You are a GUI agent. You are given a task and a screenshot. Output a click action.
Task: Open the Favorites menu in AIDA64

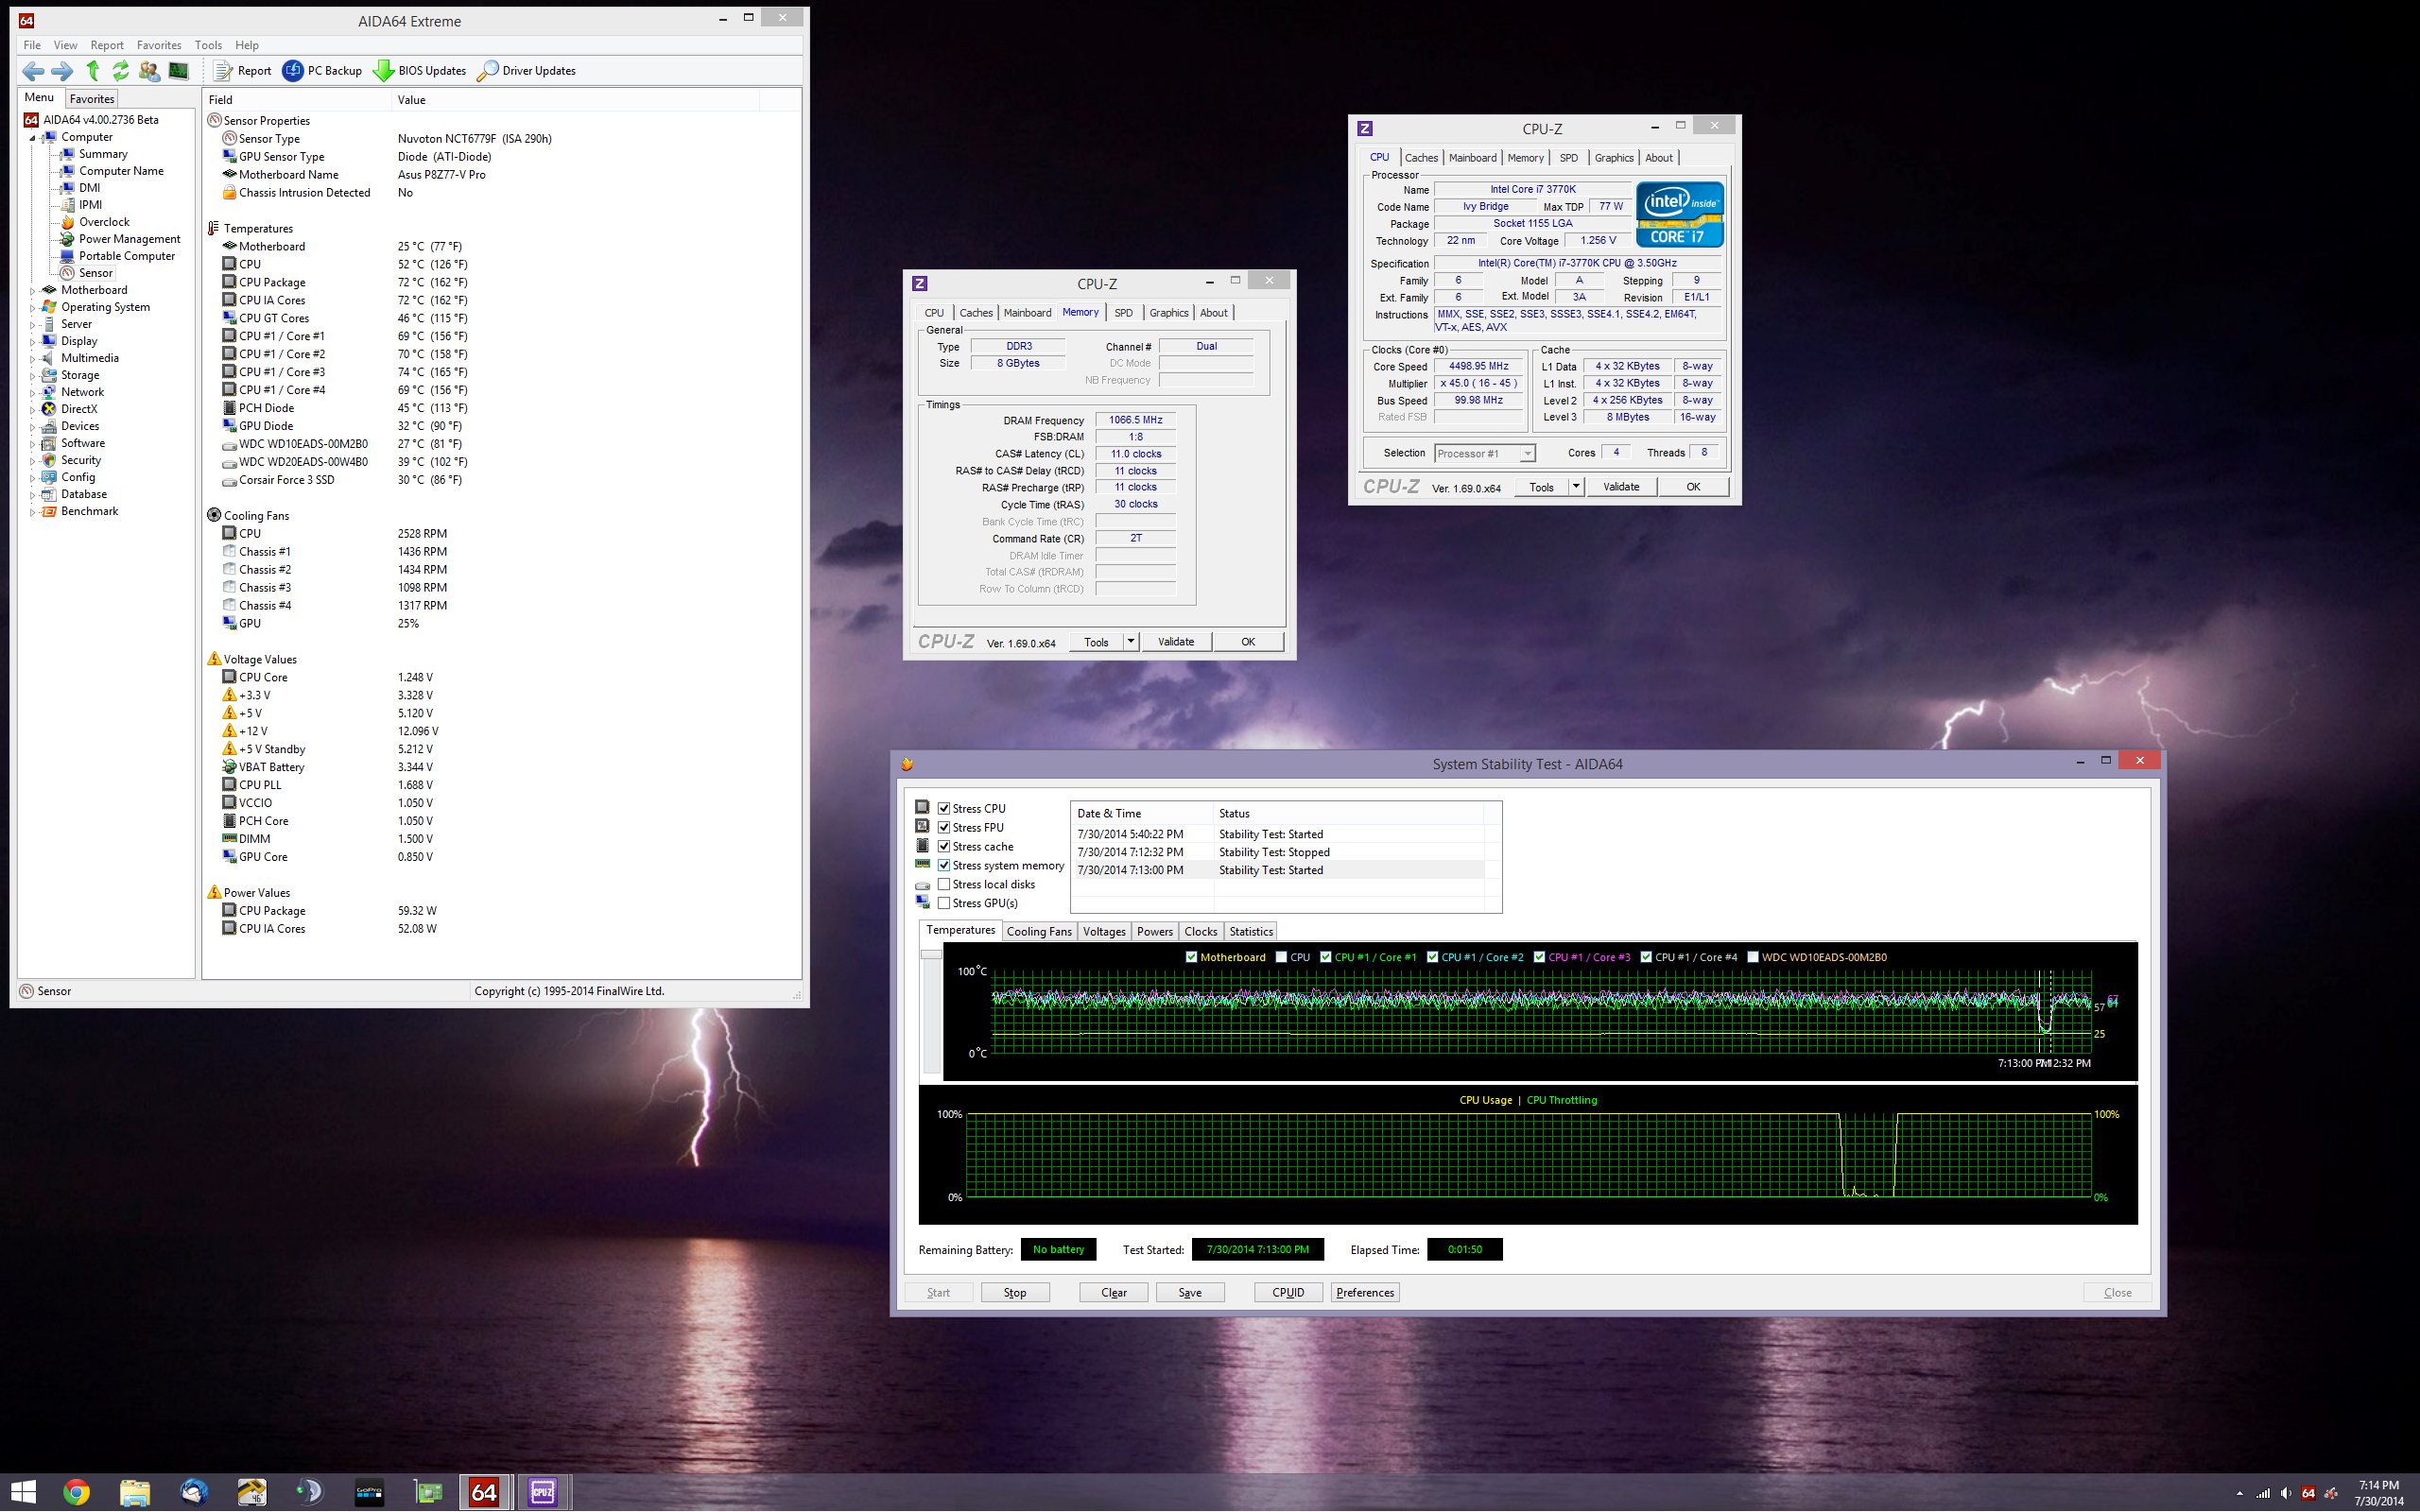click(x=158, y=45)
